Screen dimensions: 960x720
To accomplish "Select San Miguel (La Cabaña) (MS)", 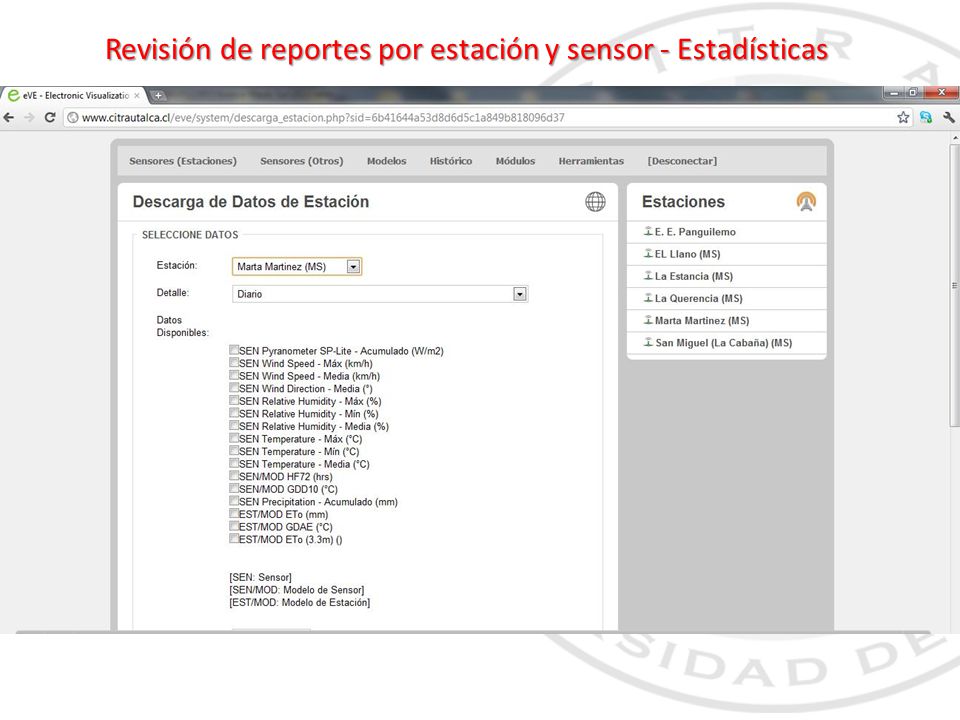I will [x=724, y=343].
